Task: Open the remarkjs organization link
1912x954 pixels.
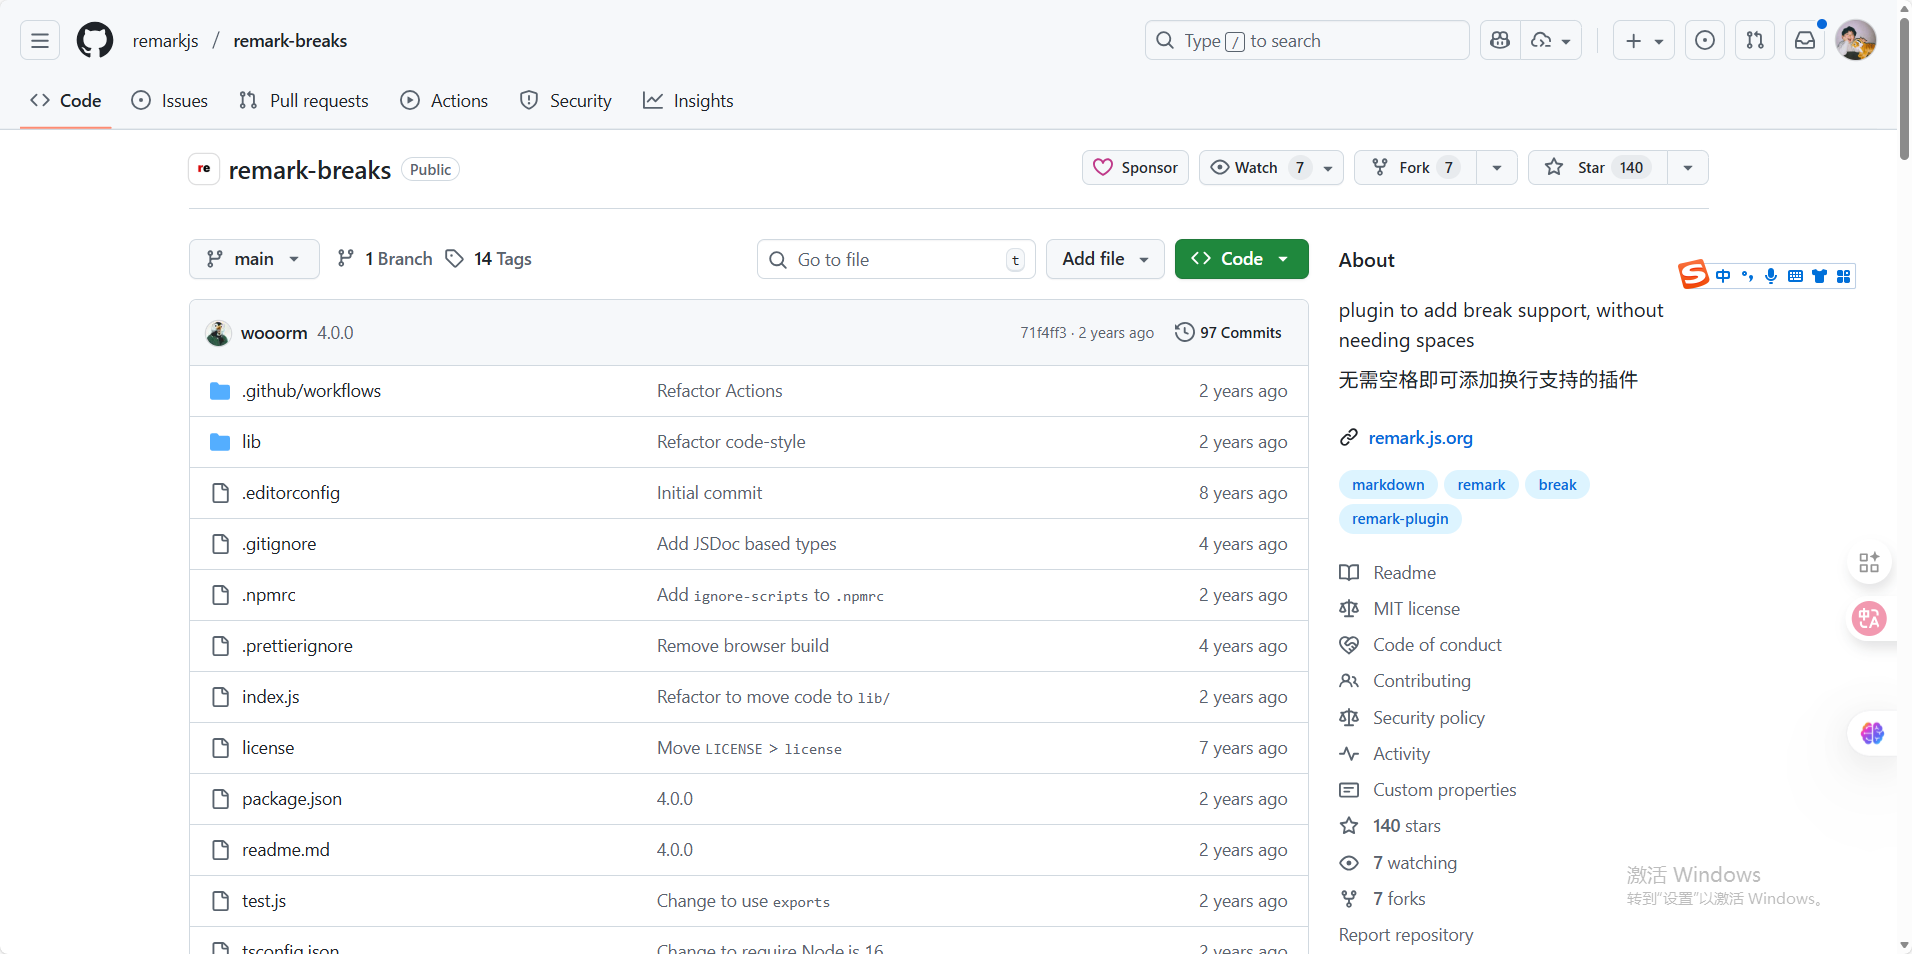Action: pyautogui.click(x=166, y=41)
